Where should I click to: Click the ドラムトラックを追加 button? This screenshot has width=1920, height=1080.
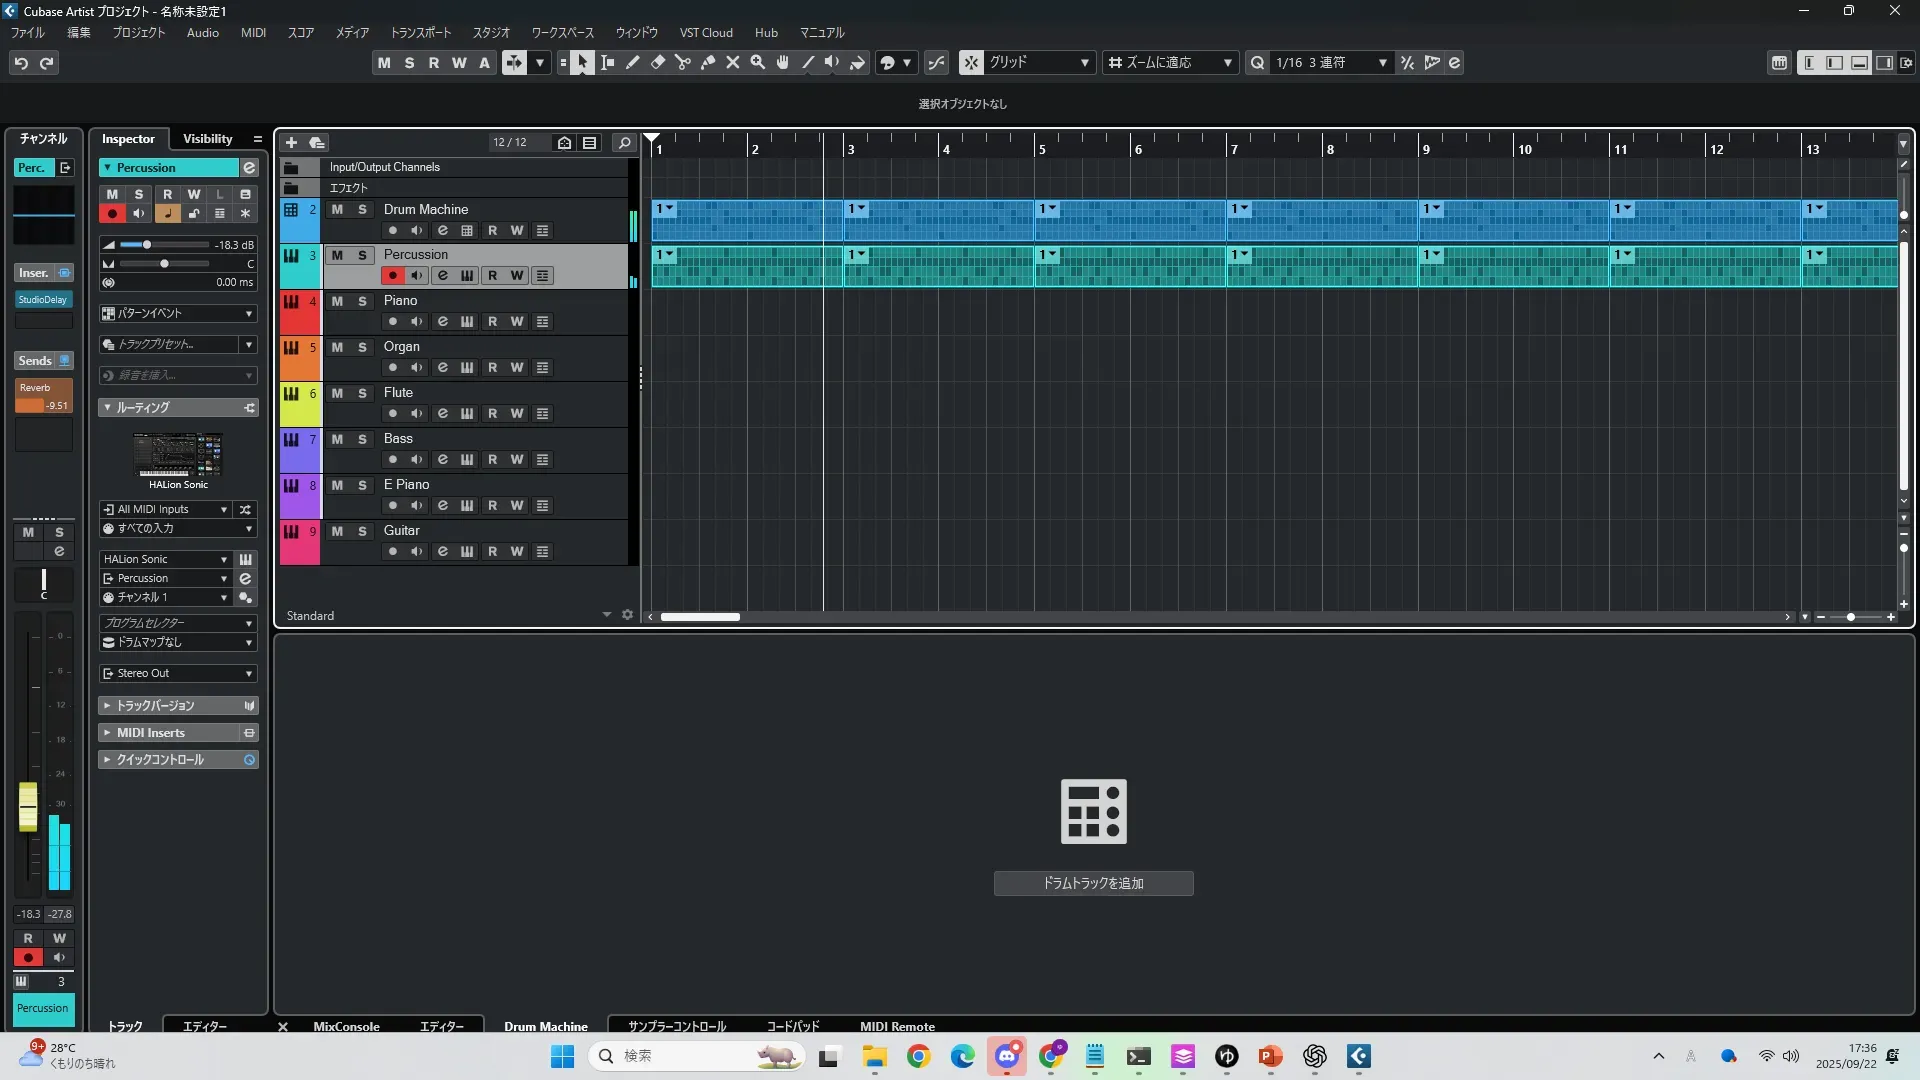pyautogui.click(x=1093, y=883)
